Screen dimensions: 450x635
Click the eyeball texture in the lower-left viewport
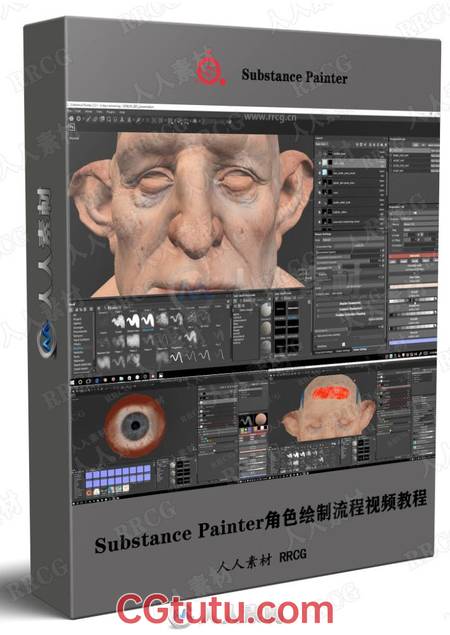coord(135,425)
